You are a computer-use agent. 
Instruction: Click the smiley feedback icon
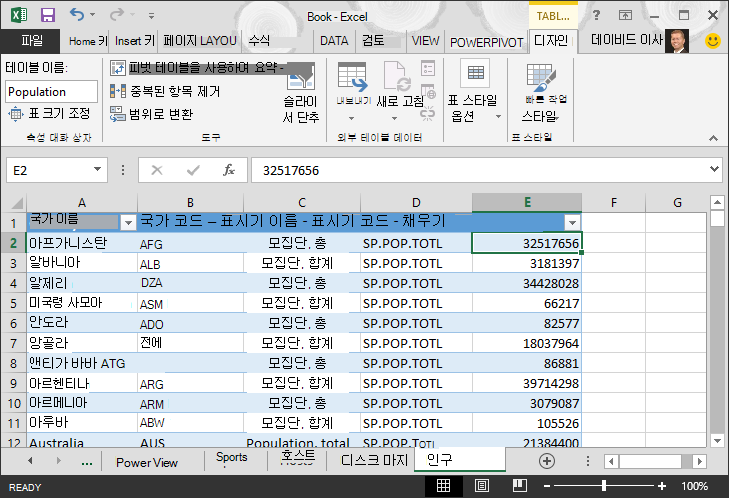click(713, 41)
